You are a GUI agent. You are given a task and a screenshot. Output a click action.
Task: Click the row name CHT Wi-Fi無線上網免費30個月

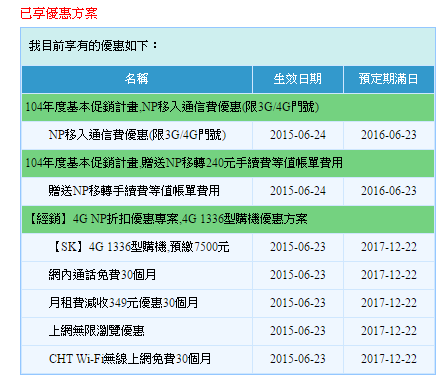point(130,359)
